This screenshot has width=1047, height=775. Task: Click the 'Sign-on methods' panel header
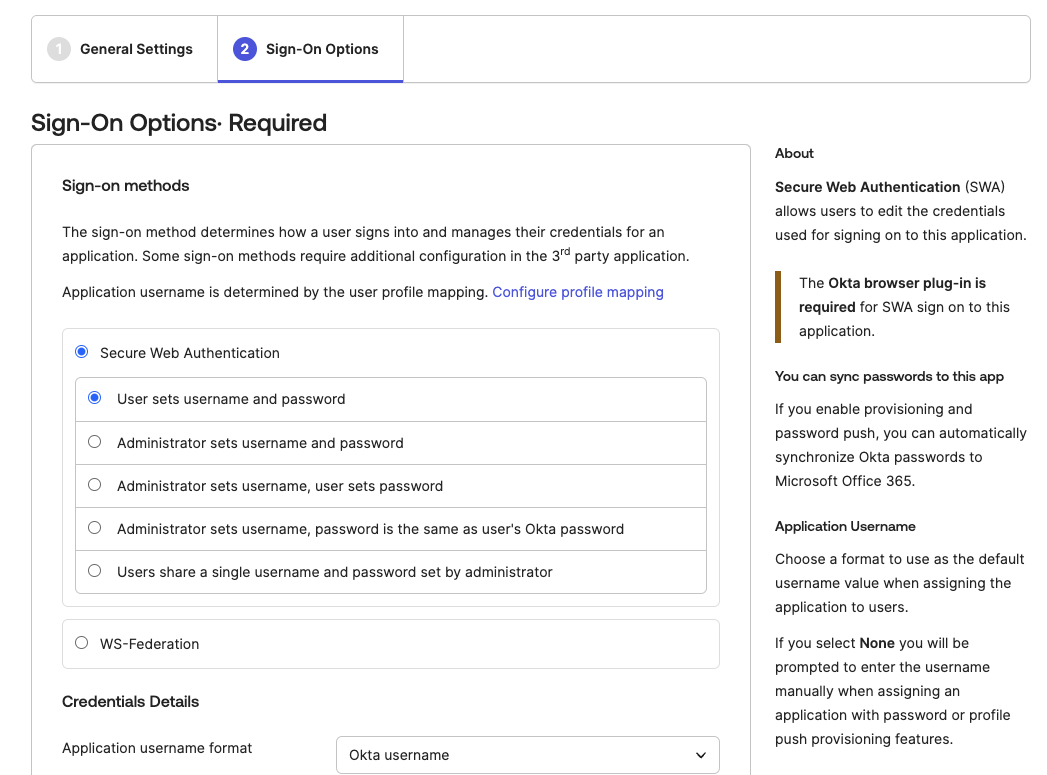[x=125, y=185]
